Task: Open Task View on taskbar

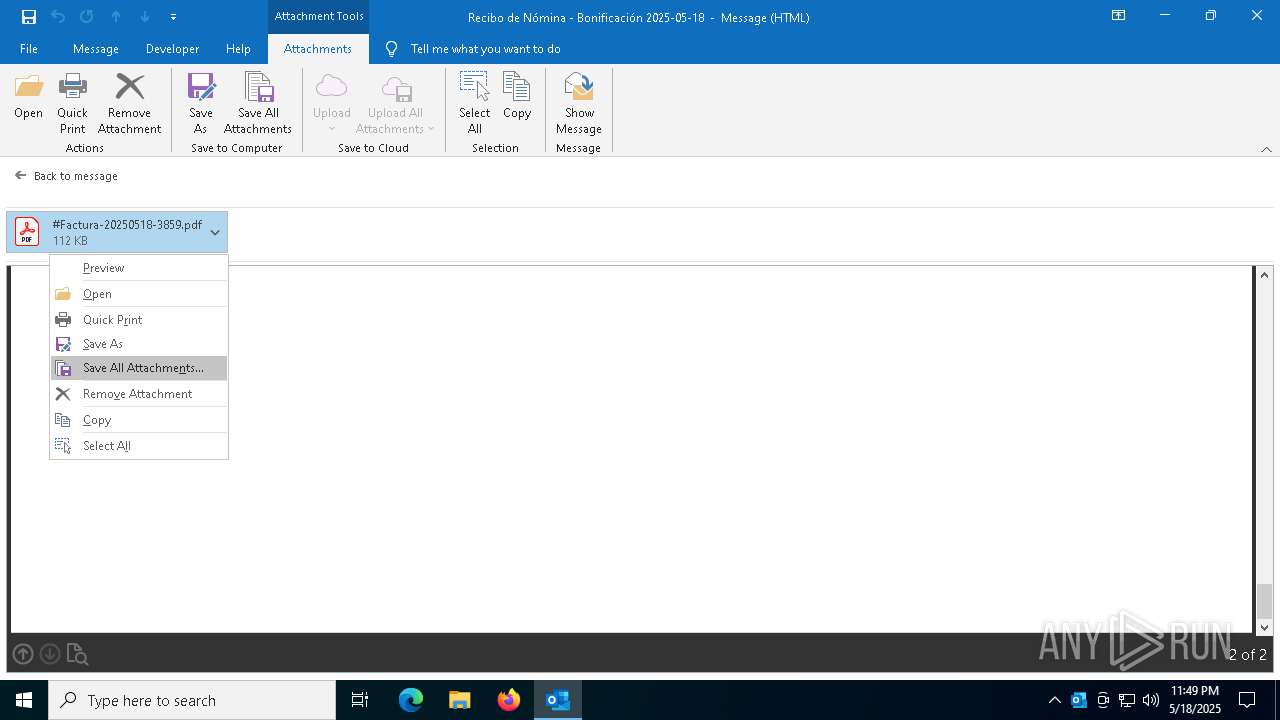Action: pos(360,700)
